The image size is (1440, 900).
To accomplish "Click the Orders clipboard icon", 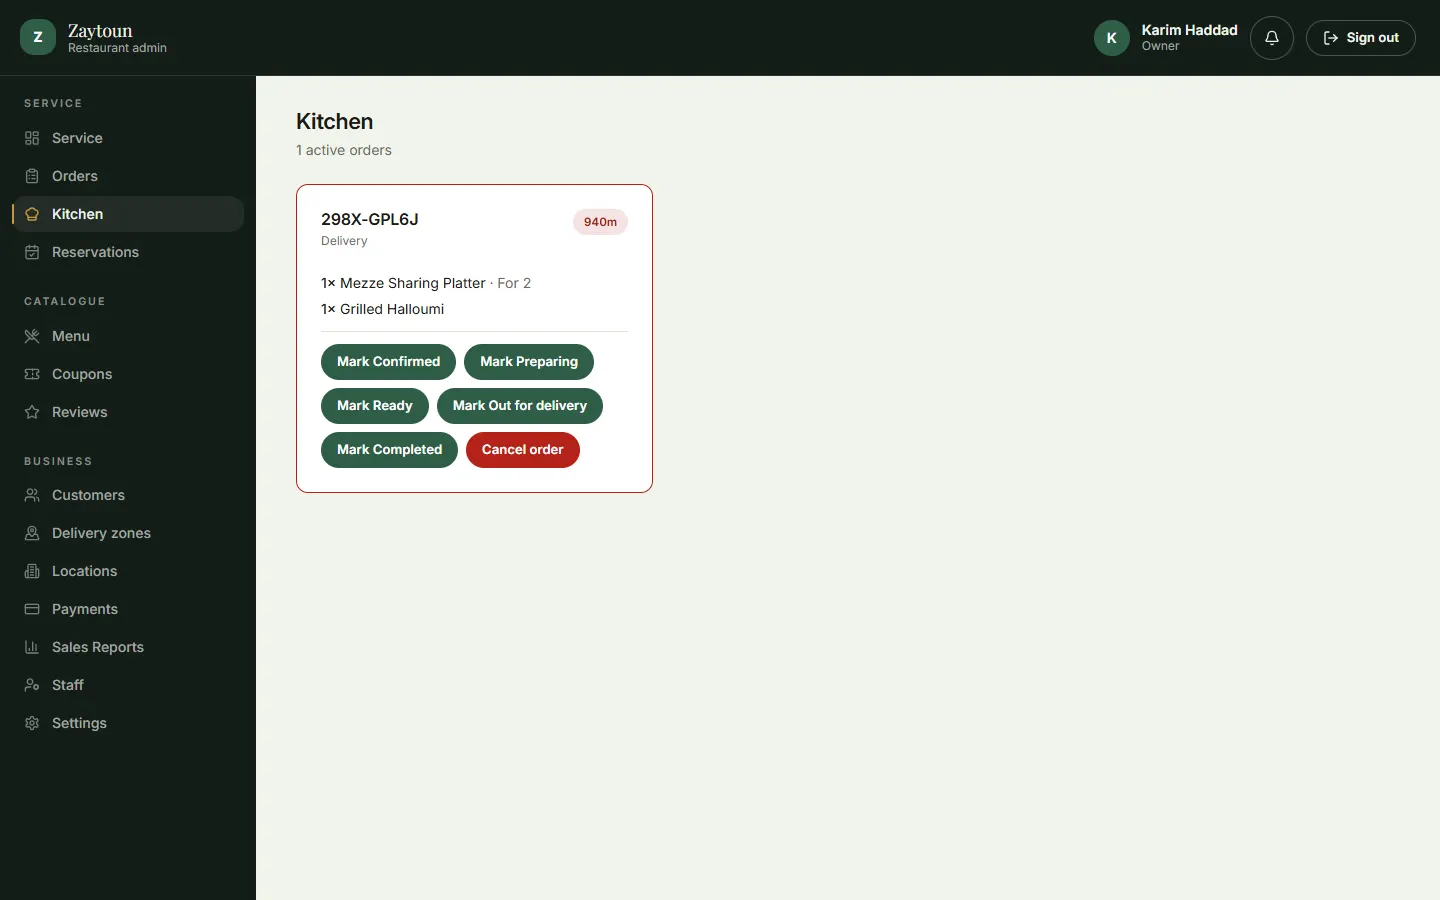I will pyautogui.click(x=32, y=176).
